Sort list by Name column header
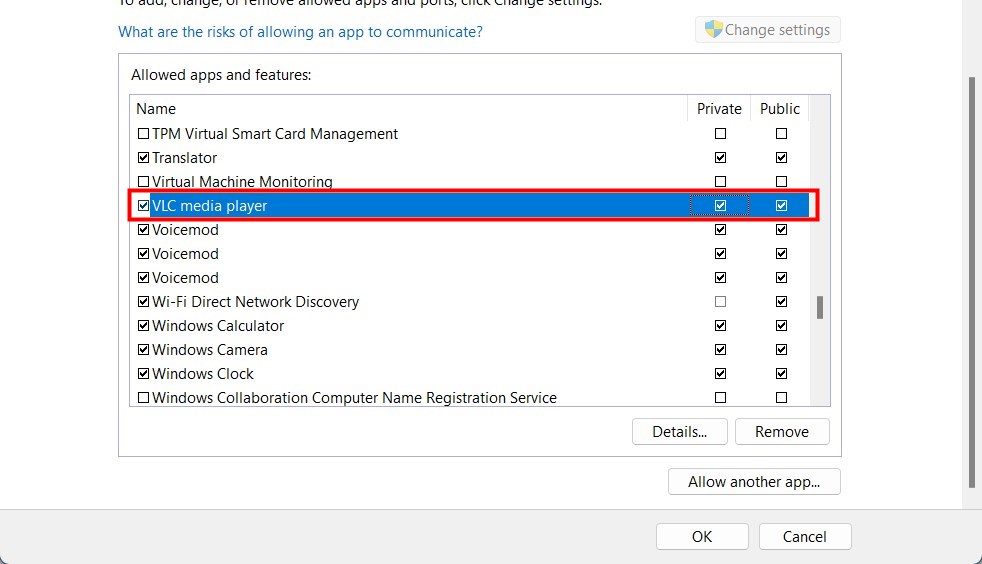 click(x=408, y=108)
